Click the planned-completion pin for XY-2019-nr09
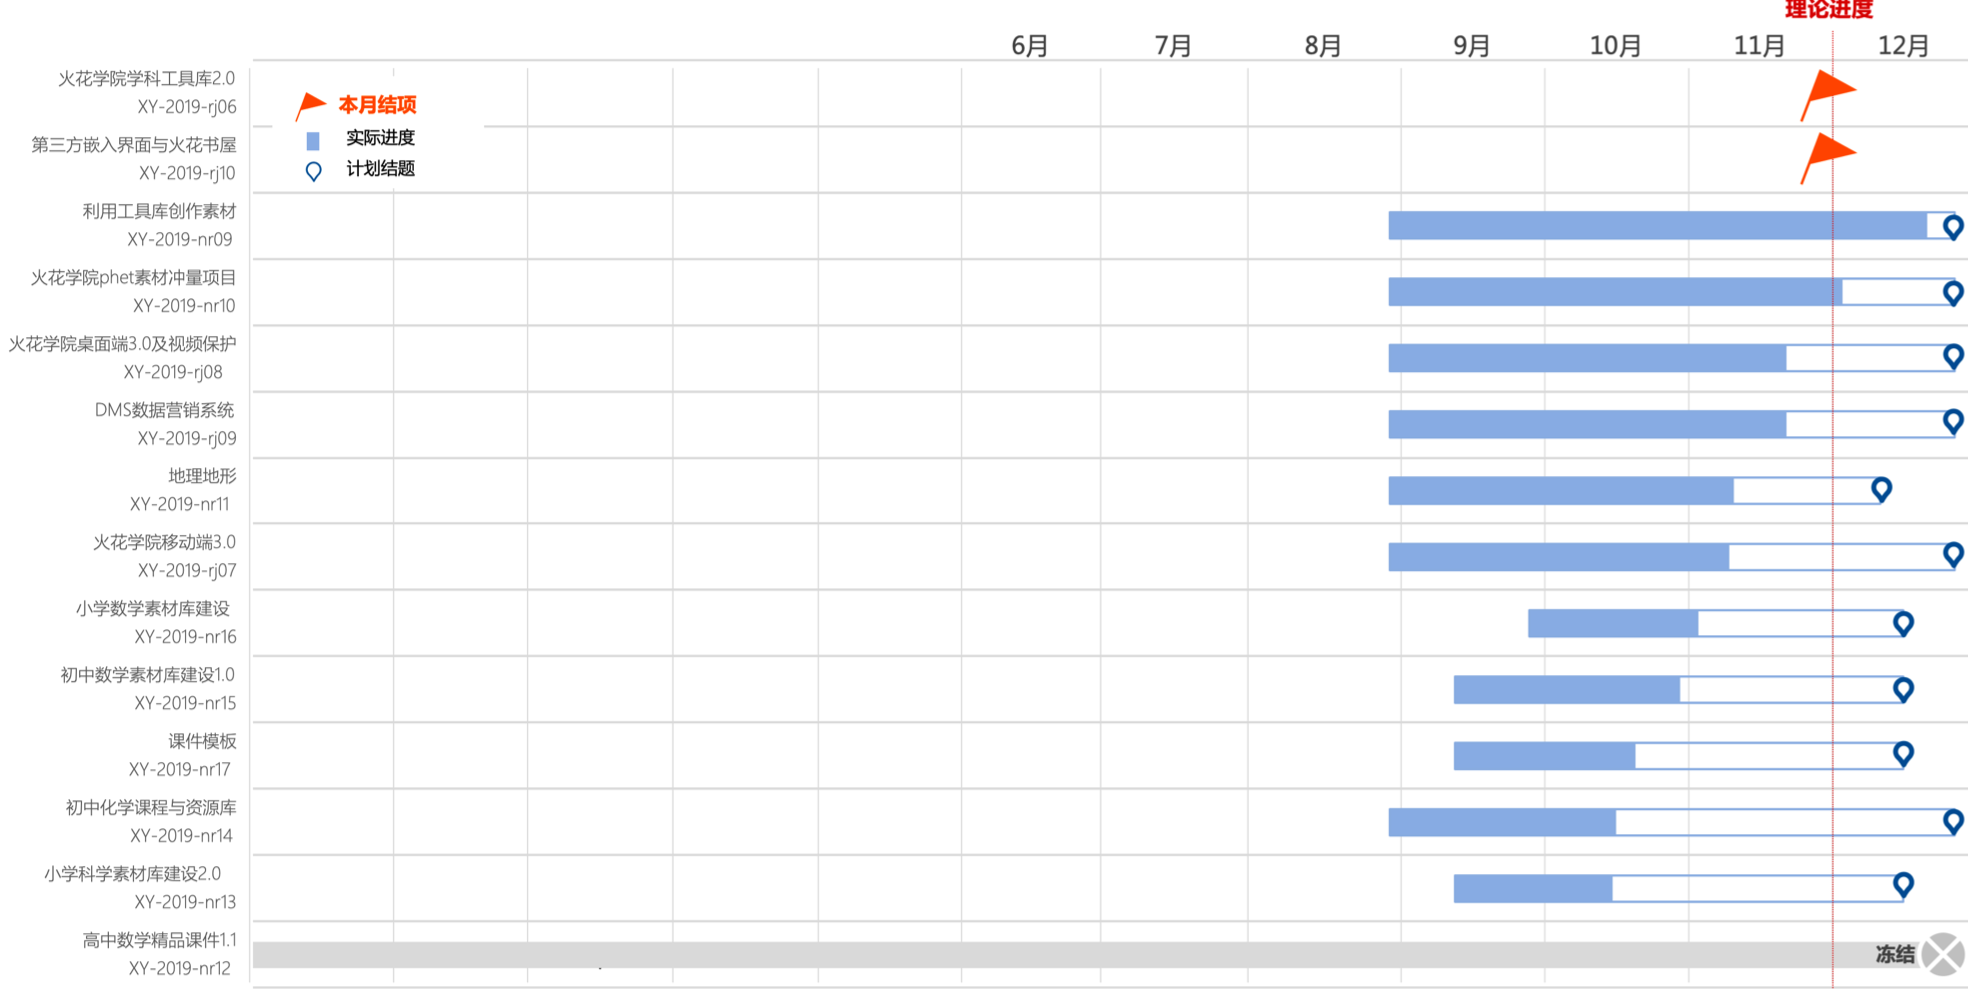This screenshot has width=1968, height=989. pos(1952,226)
